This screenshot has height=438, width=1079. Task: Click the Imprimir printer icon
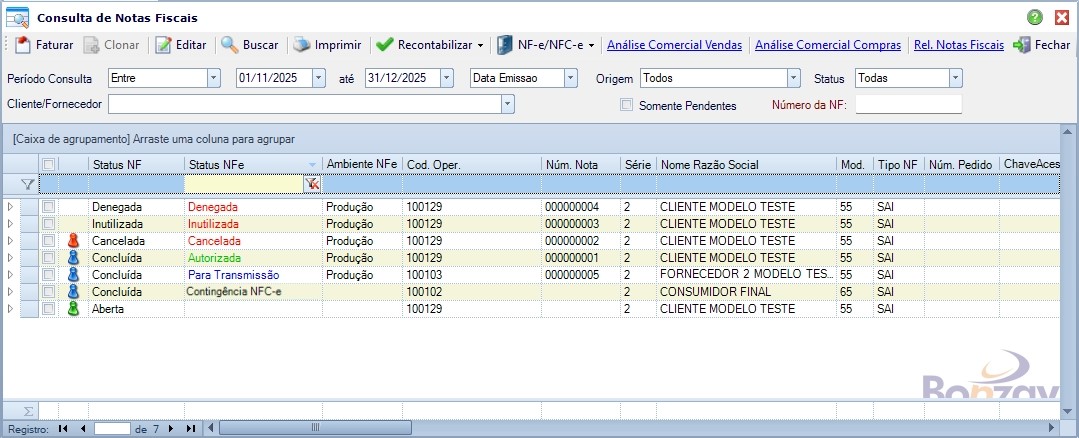[x=301, y=45]
